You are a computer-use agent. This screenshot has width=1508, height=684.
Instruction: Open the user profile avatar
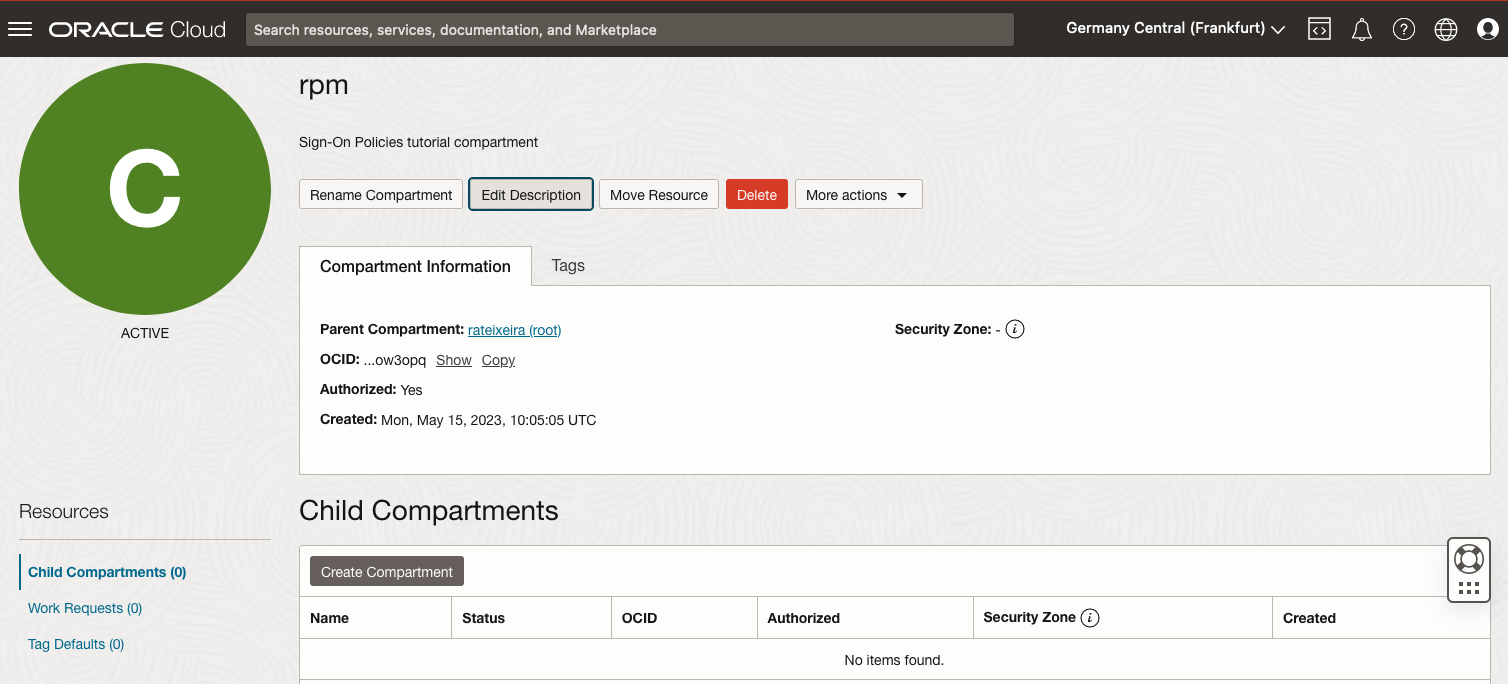coord(1487,28)
